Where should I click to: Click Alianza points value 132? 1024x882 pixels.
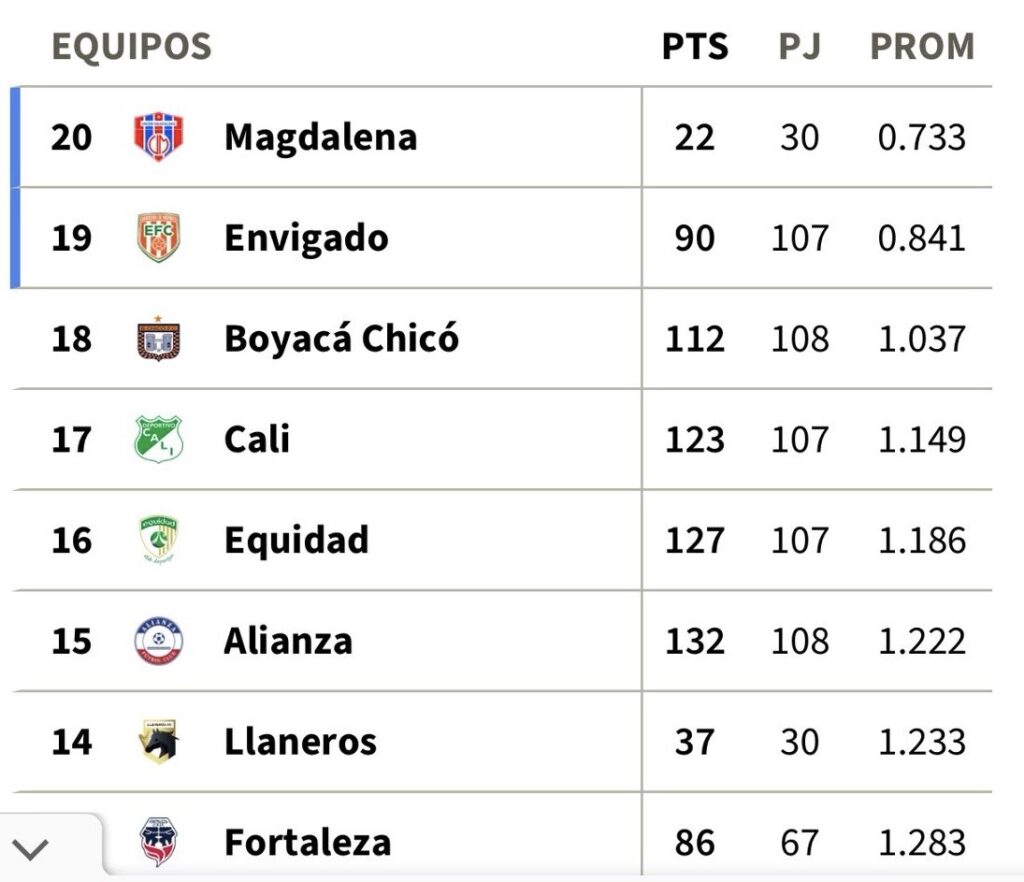(x=695, y=641)
